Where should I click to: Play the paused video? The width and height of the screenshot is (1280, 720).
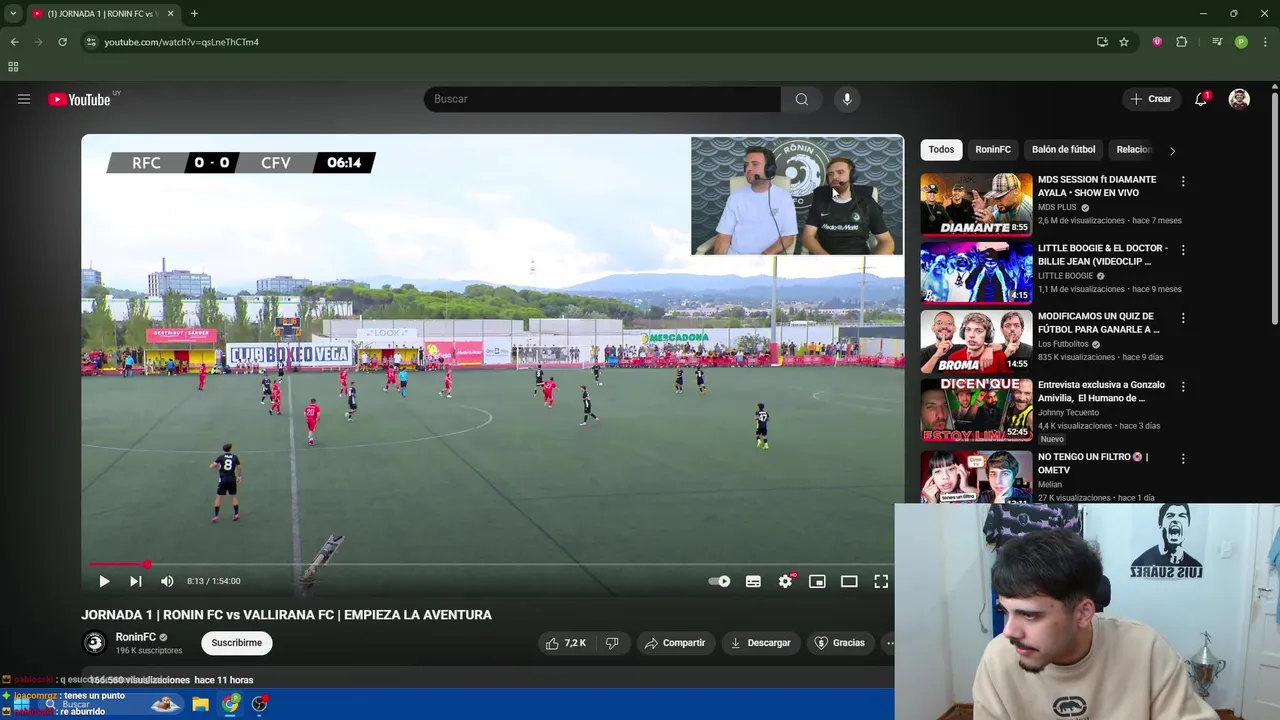point(104,581)
